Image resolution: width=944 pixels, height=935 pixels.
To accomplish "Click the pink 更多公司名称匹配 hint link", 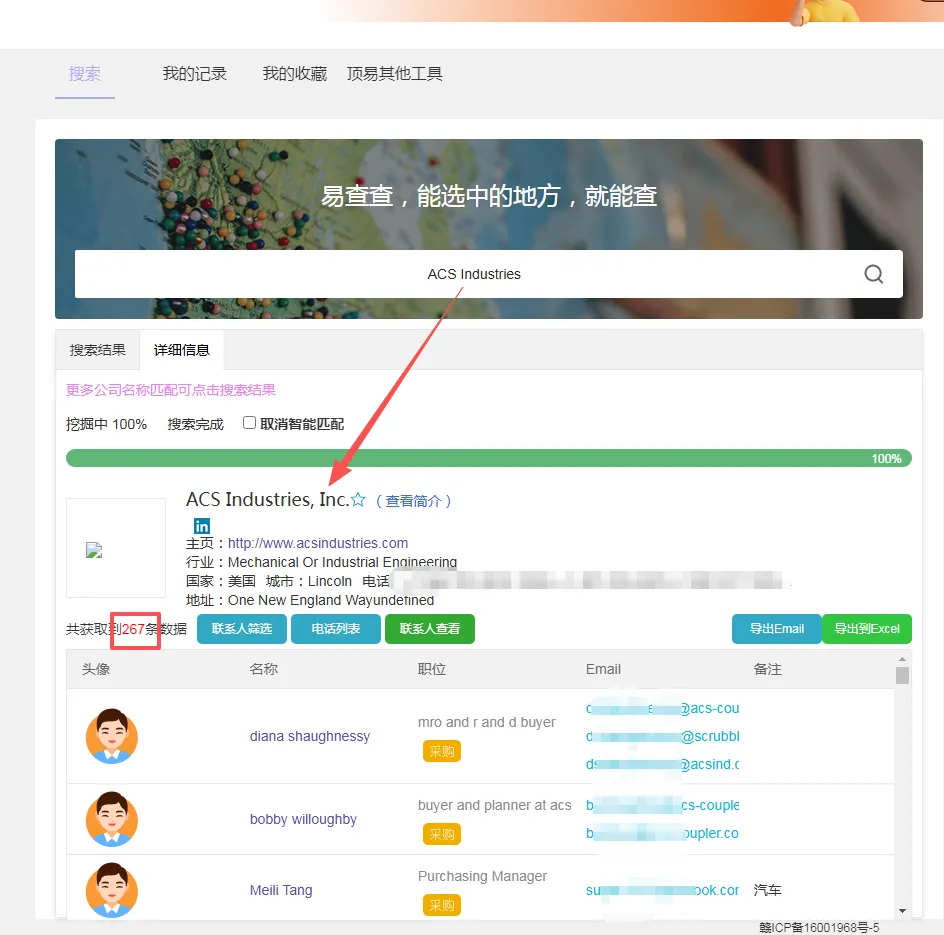I will point(171,390).
